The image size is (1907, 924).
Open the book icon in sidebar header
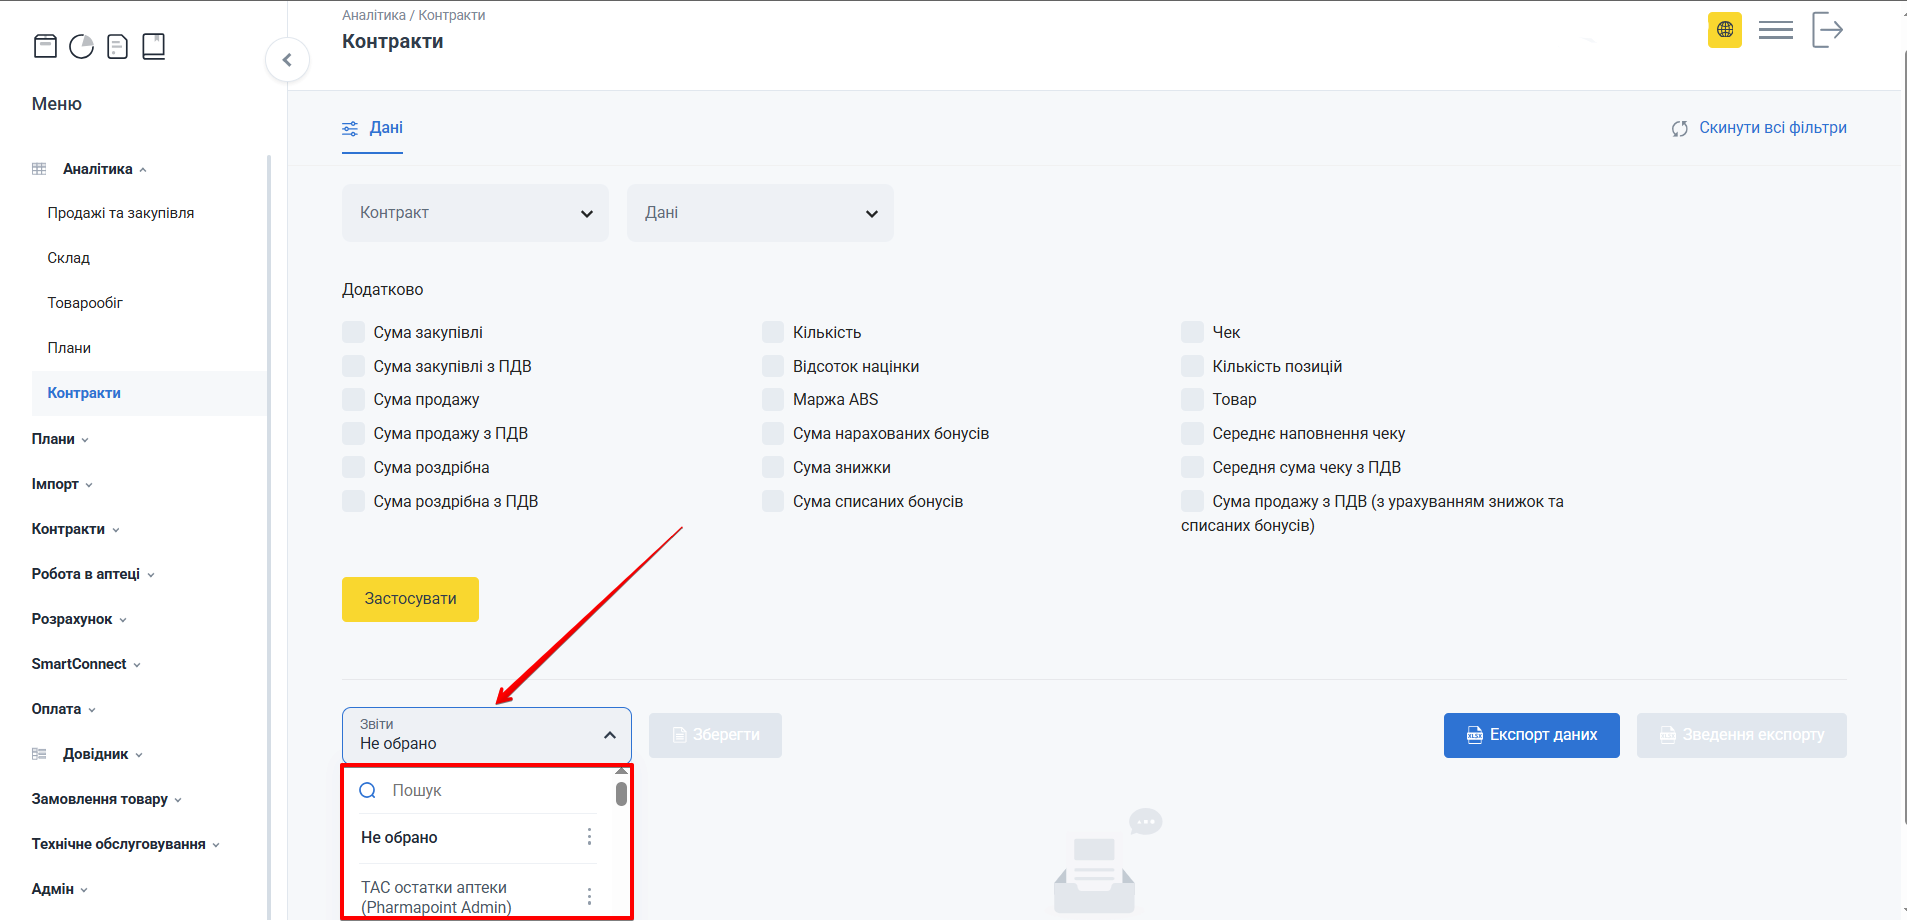point(153,46)
